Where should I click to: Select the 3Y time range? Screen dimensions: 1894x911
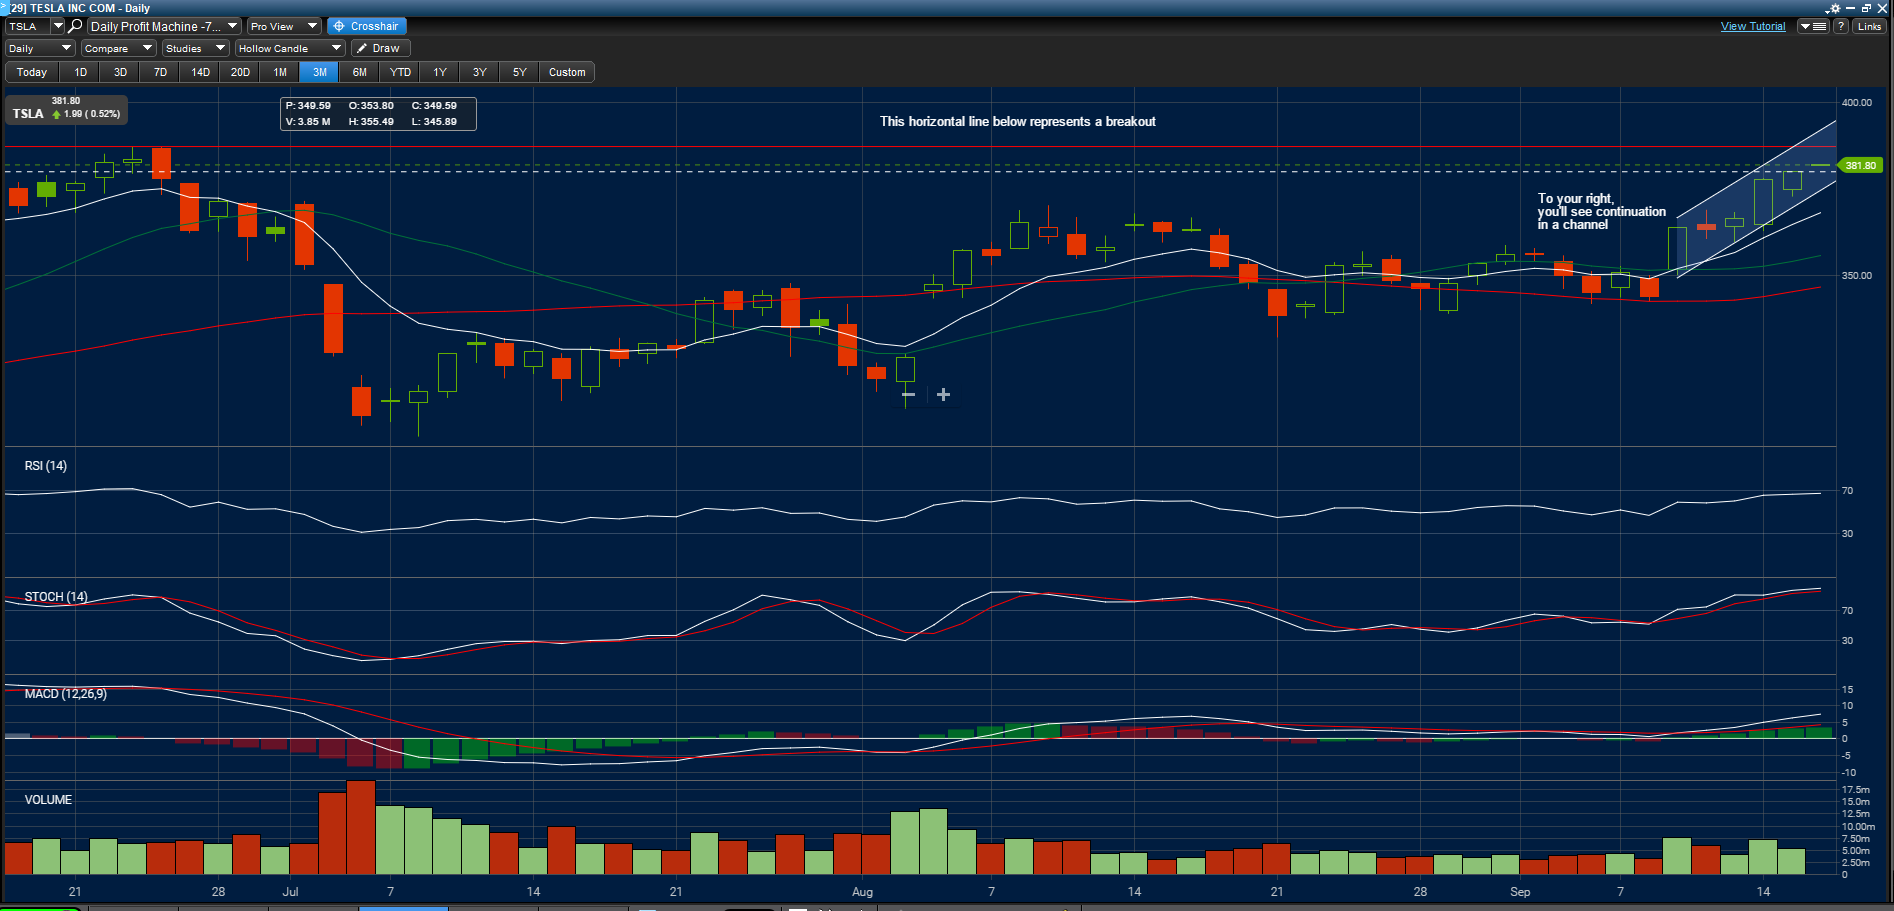click(x=480, y=72)
